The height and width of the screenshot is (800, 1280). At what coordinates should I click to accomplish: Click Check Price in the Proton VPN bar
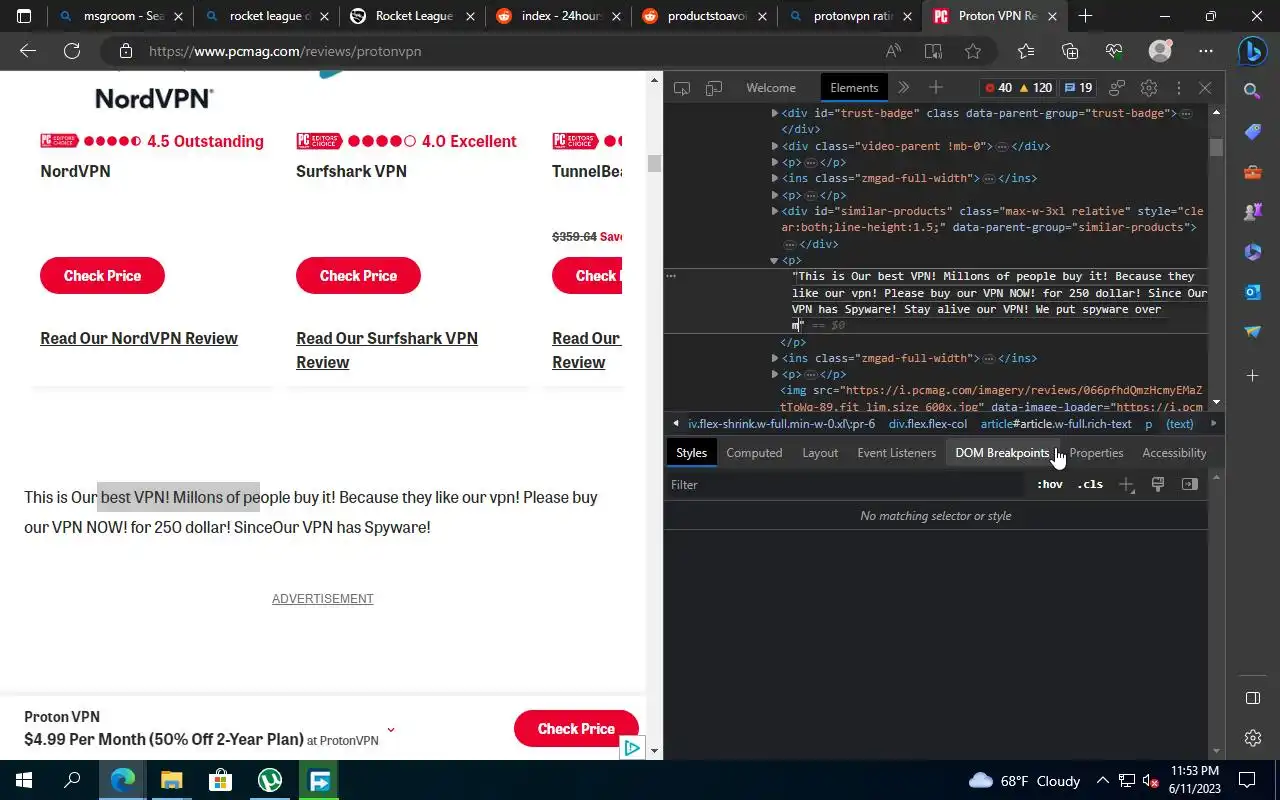pos(576,729)
